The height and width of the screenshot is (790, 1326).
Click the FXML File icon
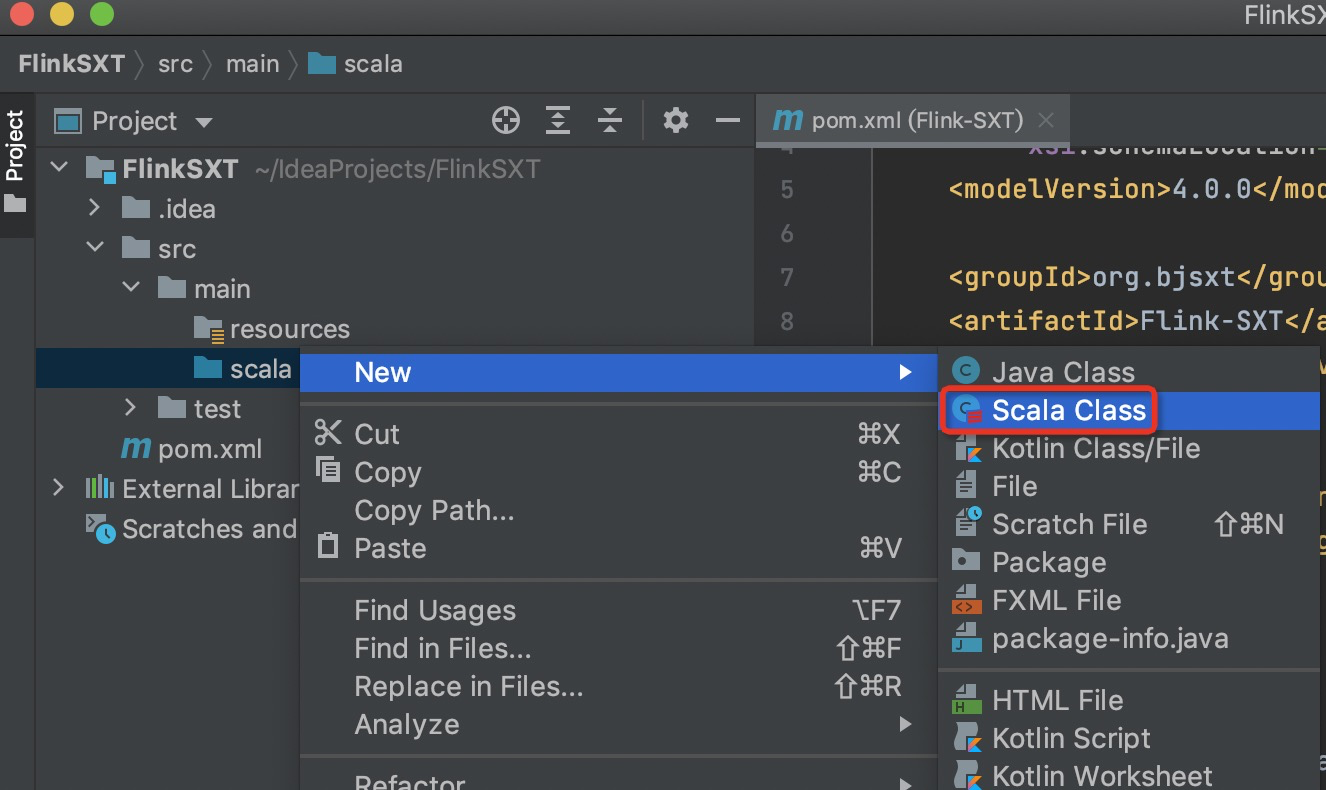[x=966, y=600]
